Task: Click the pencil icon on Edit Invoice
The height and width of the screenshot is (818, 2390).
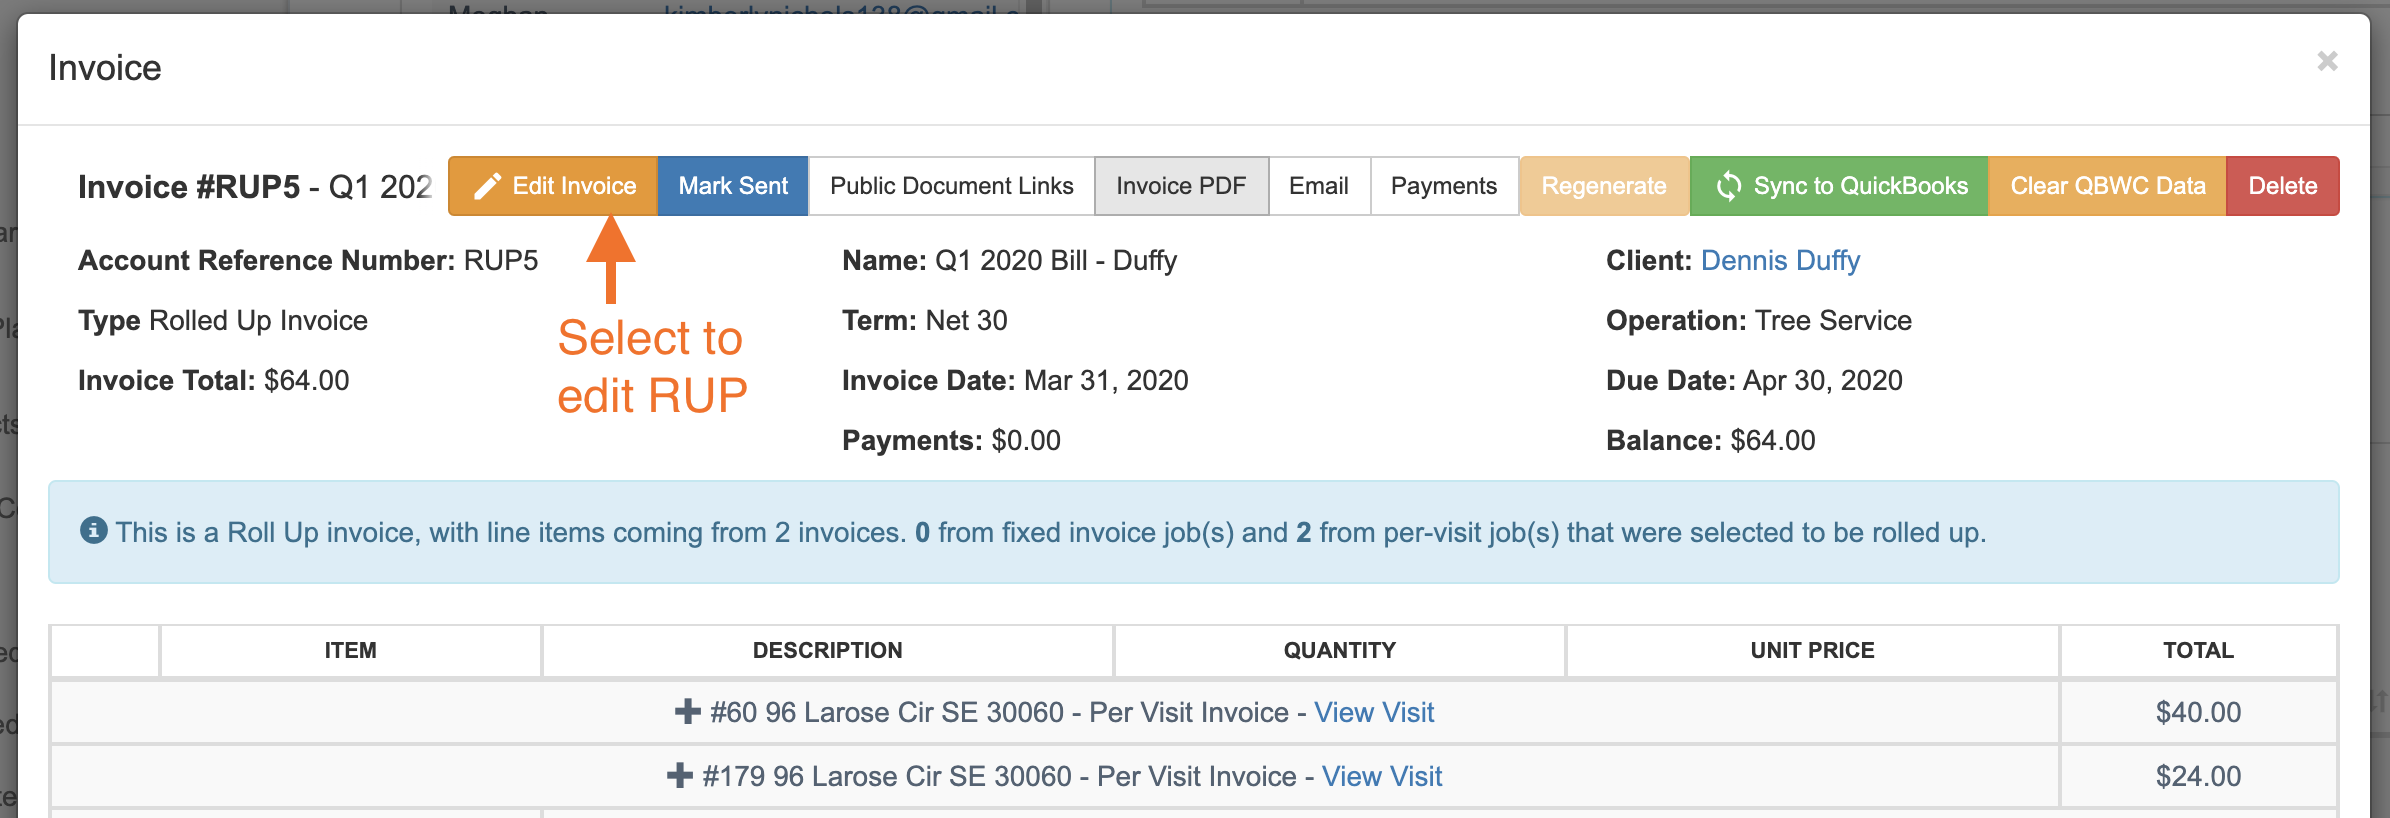Action: click(x=487, y=187)
